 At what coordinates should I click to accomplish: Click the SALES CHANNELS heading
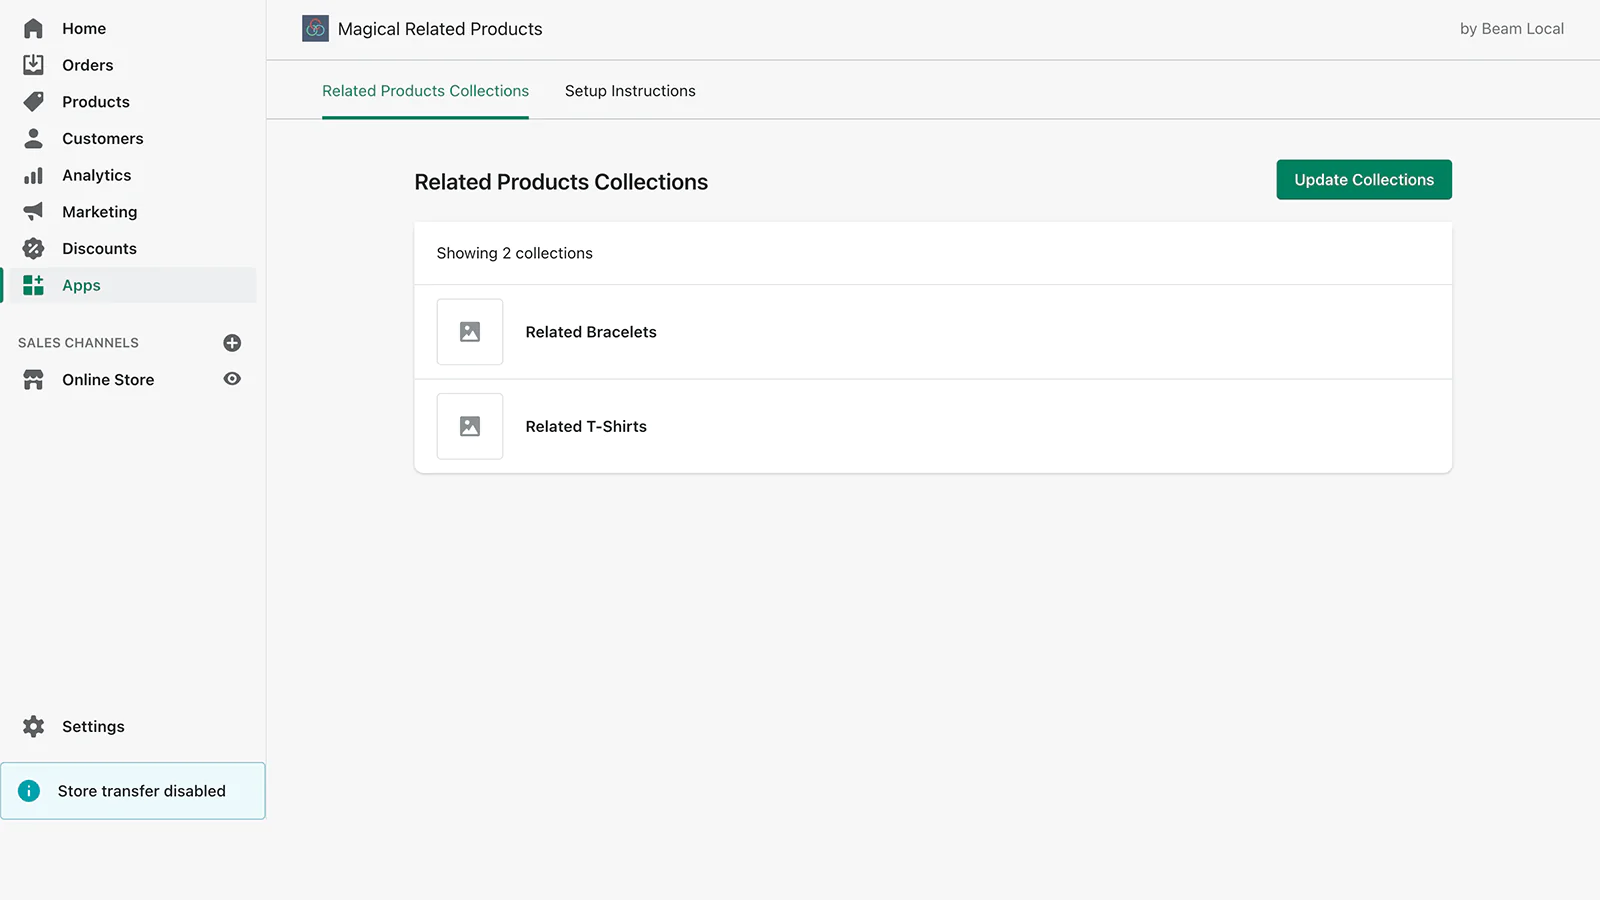[78, 343]
